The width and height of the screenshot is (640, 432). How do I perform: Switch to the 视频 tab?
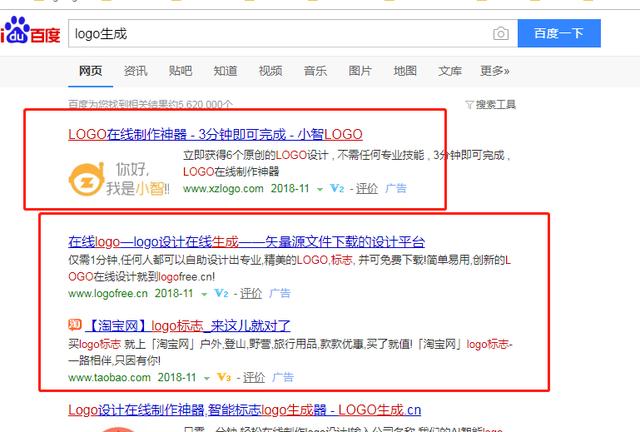(x=270, y=71)
